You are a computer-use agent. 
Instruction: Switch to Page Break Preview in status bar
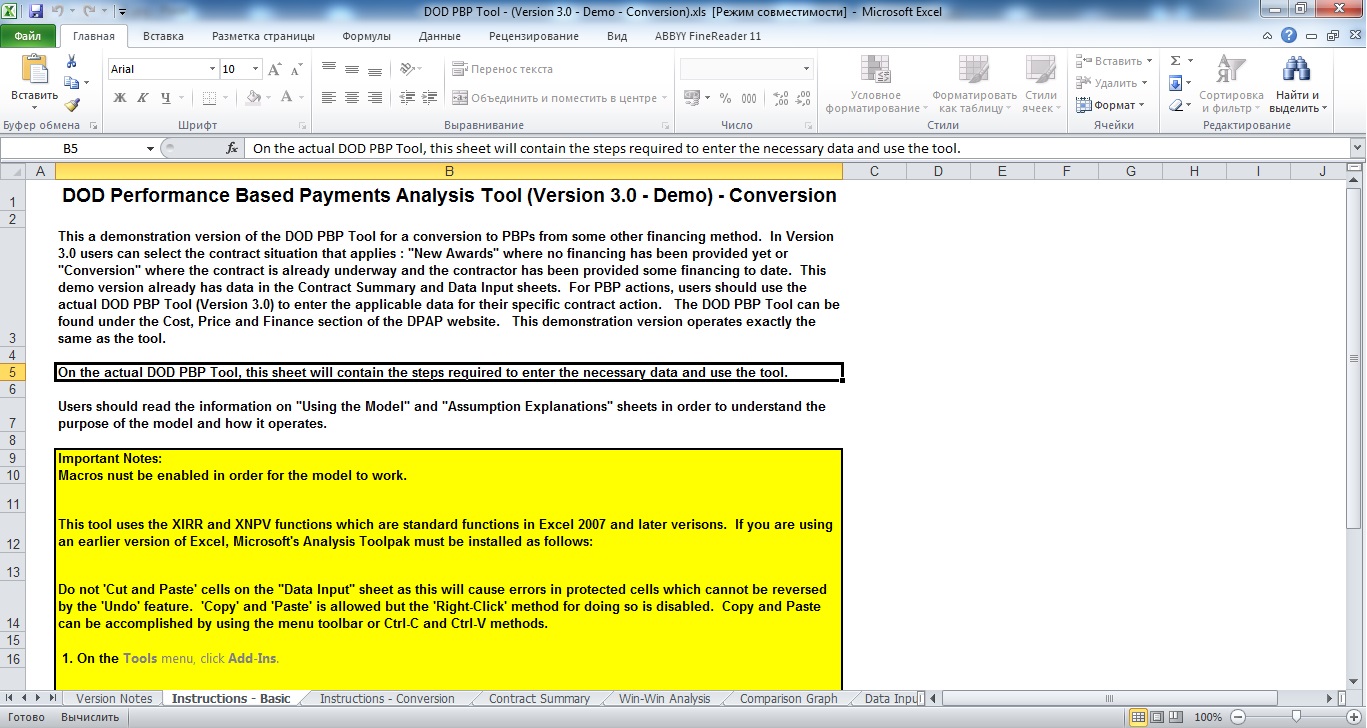point(1177,717)
